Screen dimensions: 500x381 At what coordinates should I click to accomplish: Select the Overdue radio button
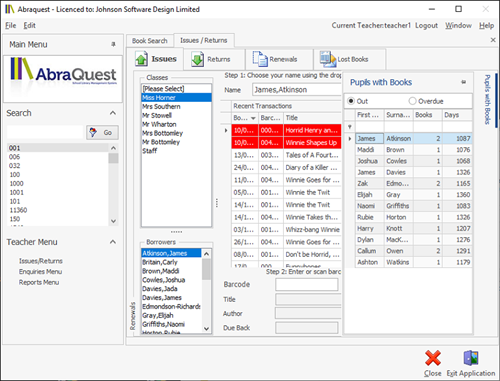coord(412,101)
